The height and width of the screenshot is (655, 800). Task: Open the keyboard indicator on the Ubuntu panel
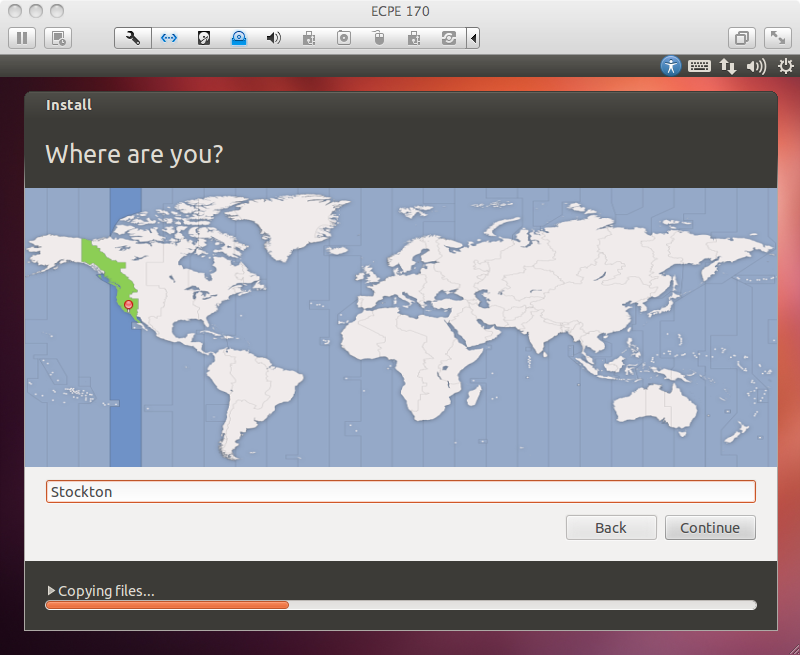pyautogui.click(x=699, y=66)
